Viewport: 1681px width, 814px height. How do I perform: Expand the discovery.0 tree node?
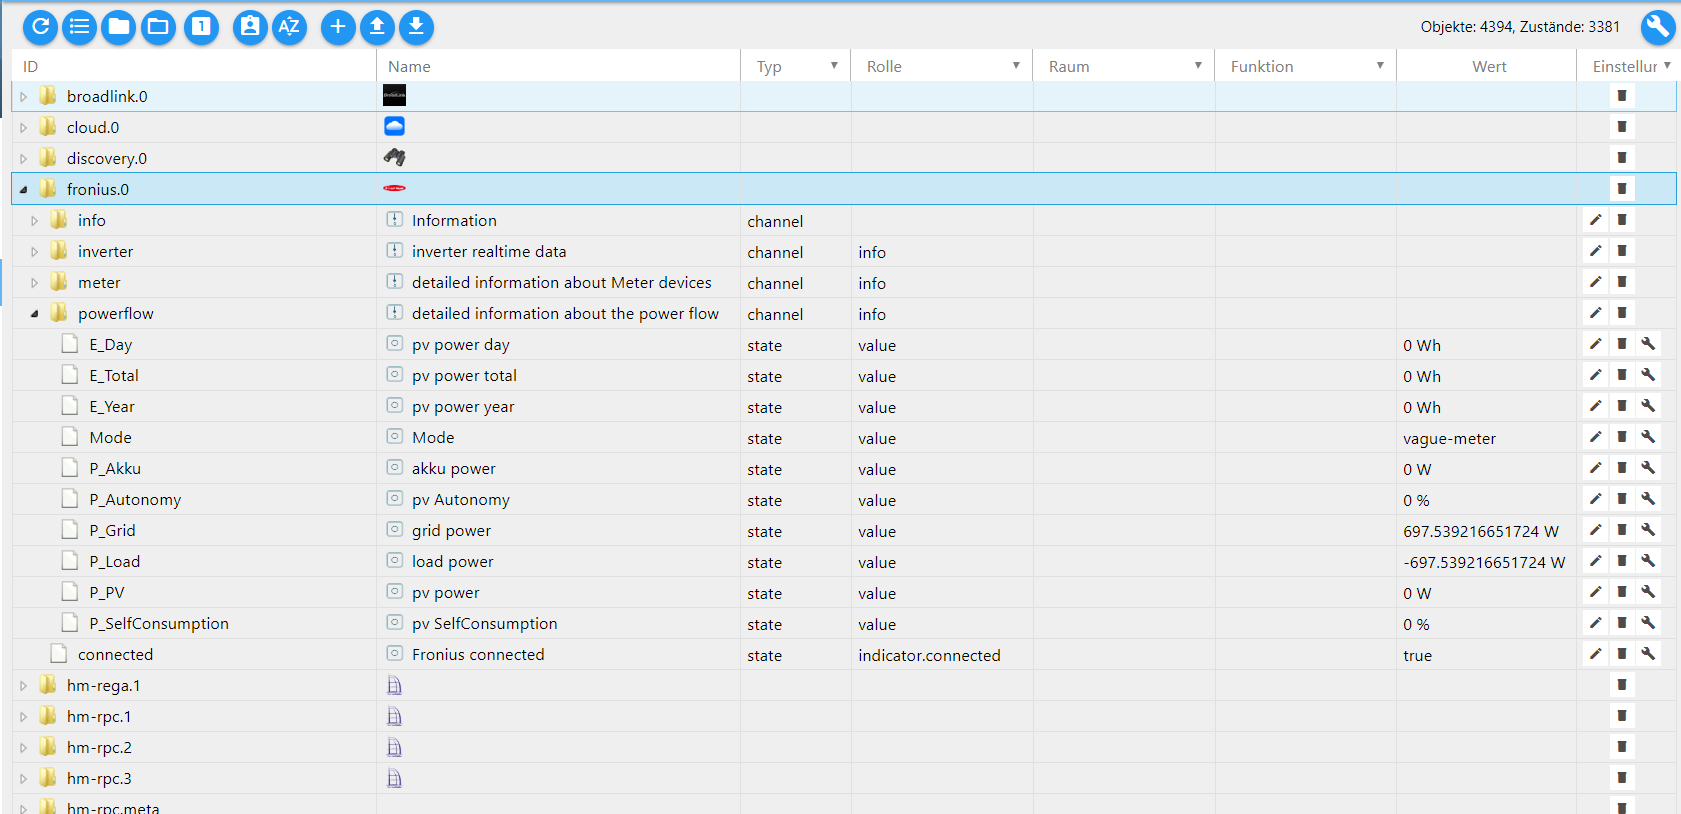click(24, 159)
